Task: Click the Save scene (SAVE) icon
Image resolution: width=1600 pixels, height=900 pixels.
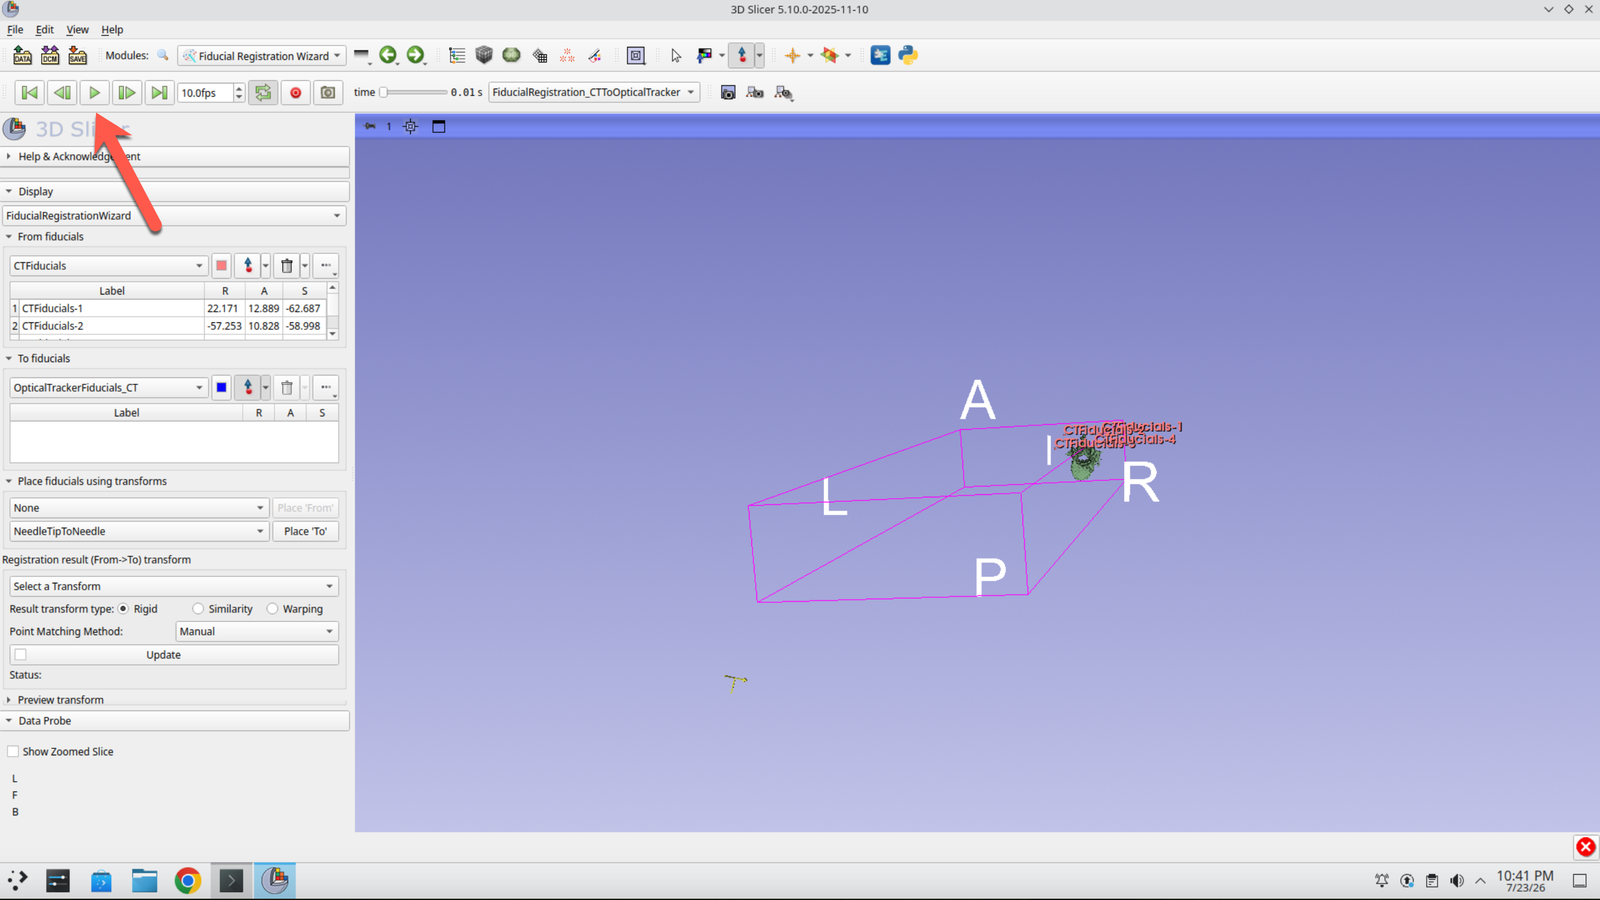Action: click(77, 56)
